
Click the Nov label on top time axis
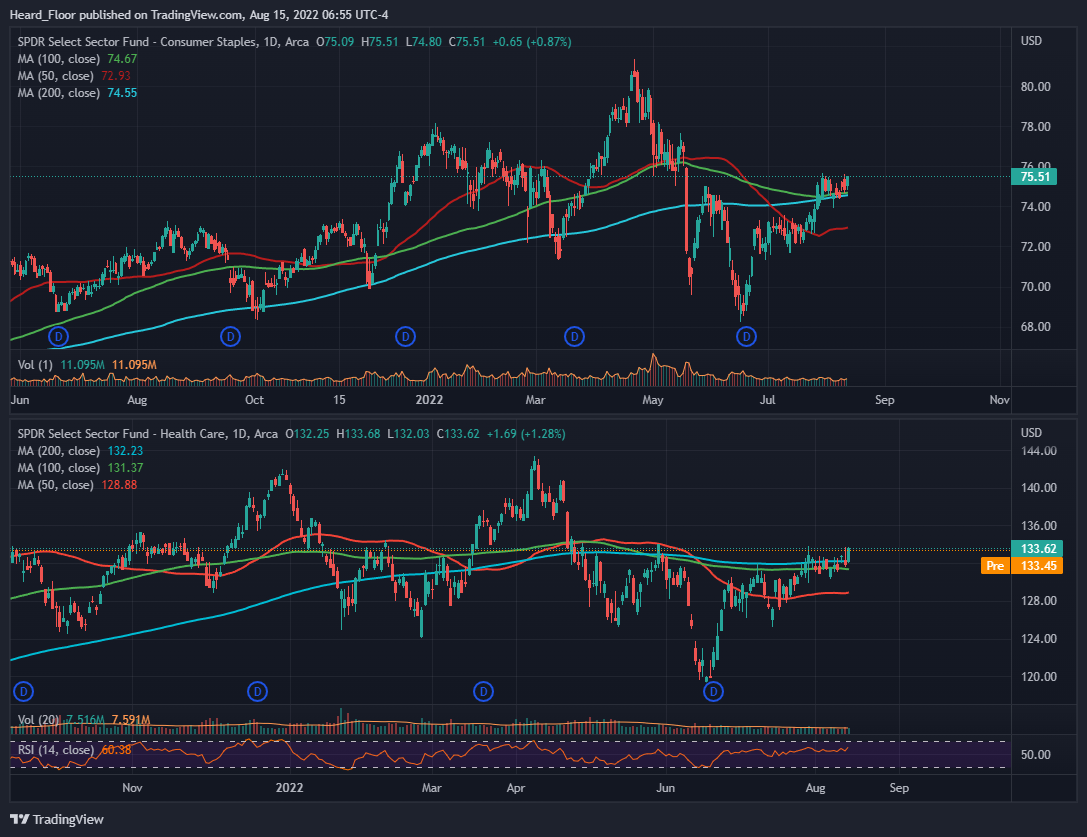click(999, 399)
